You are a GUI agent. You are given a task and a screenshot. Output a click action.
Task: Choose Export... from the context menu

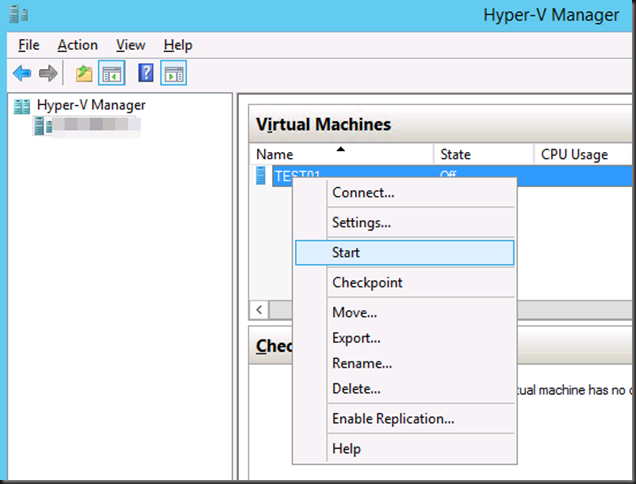(405, 338)
